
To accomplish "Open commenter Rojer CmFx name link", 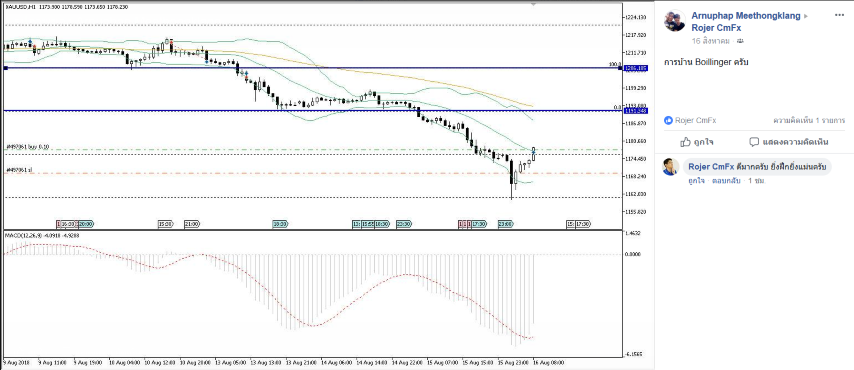I will [x=711, y=166].
